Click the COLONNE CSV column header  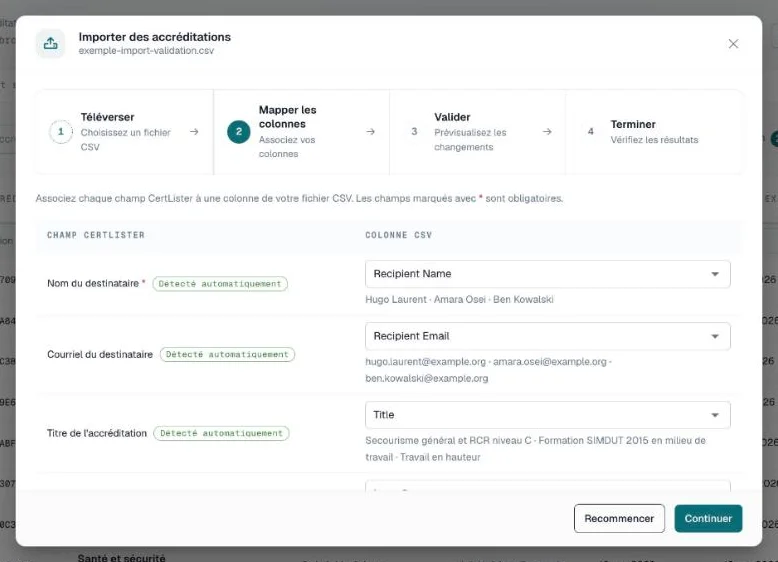click(398, 235)
